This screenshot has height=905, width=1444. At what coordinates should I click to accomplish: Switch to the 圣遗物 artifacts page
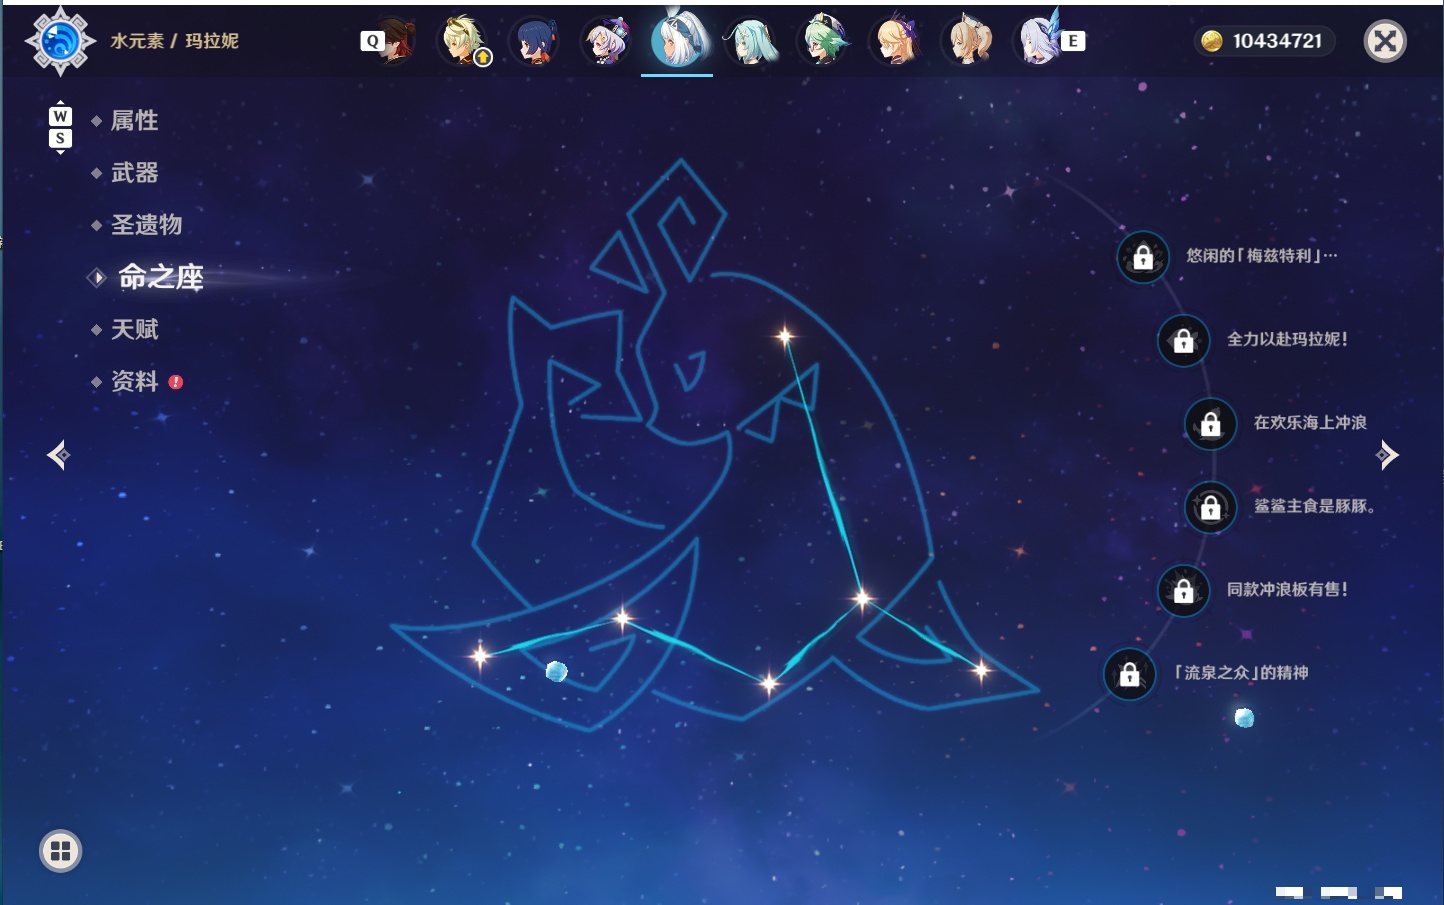[x=146, y=225]
